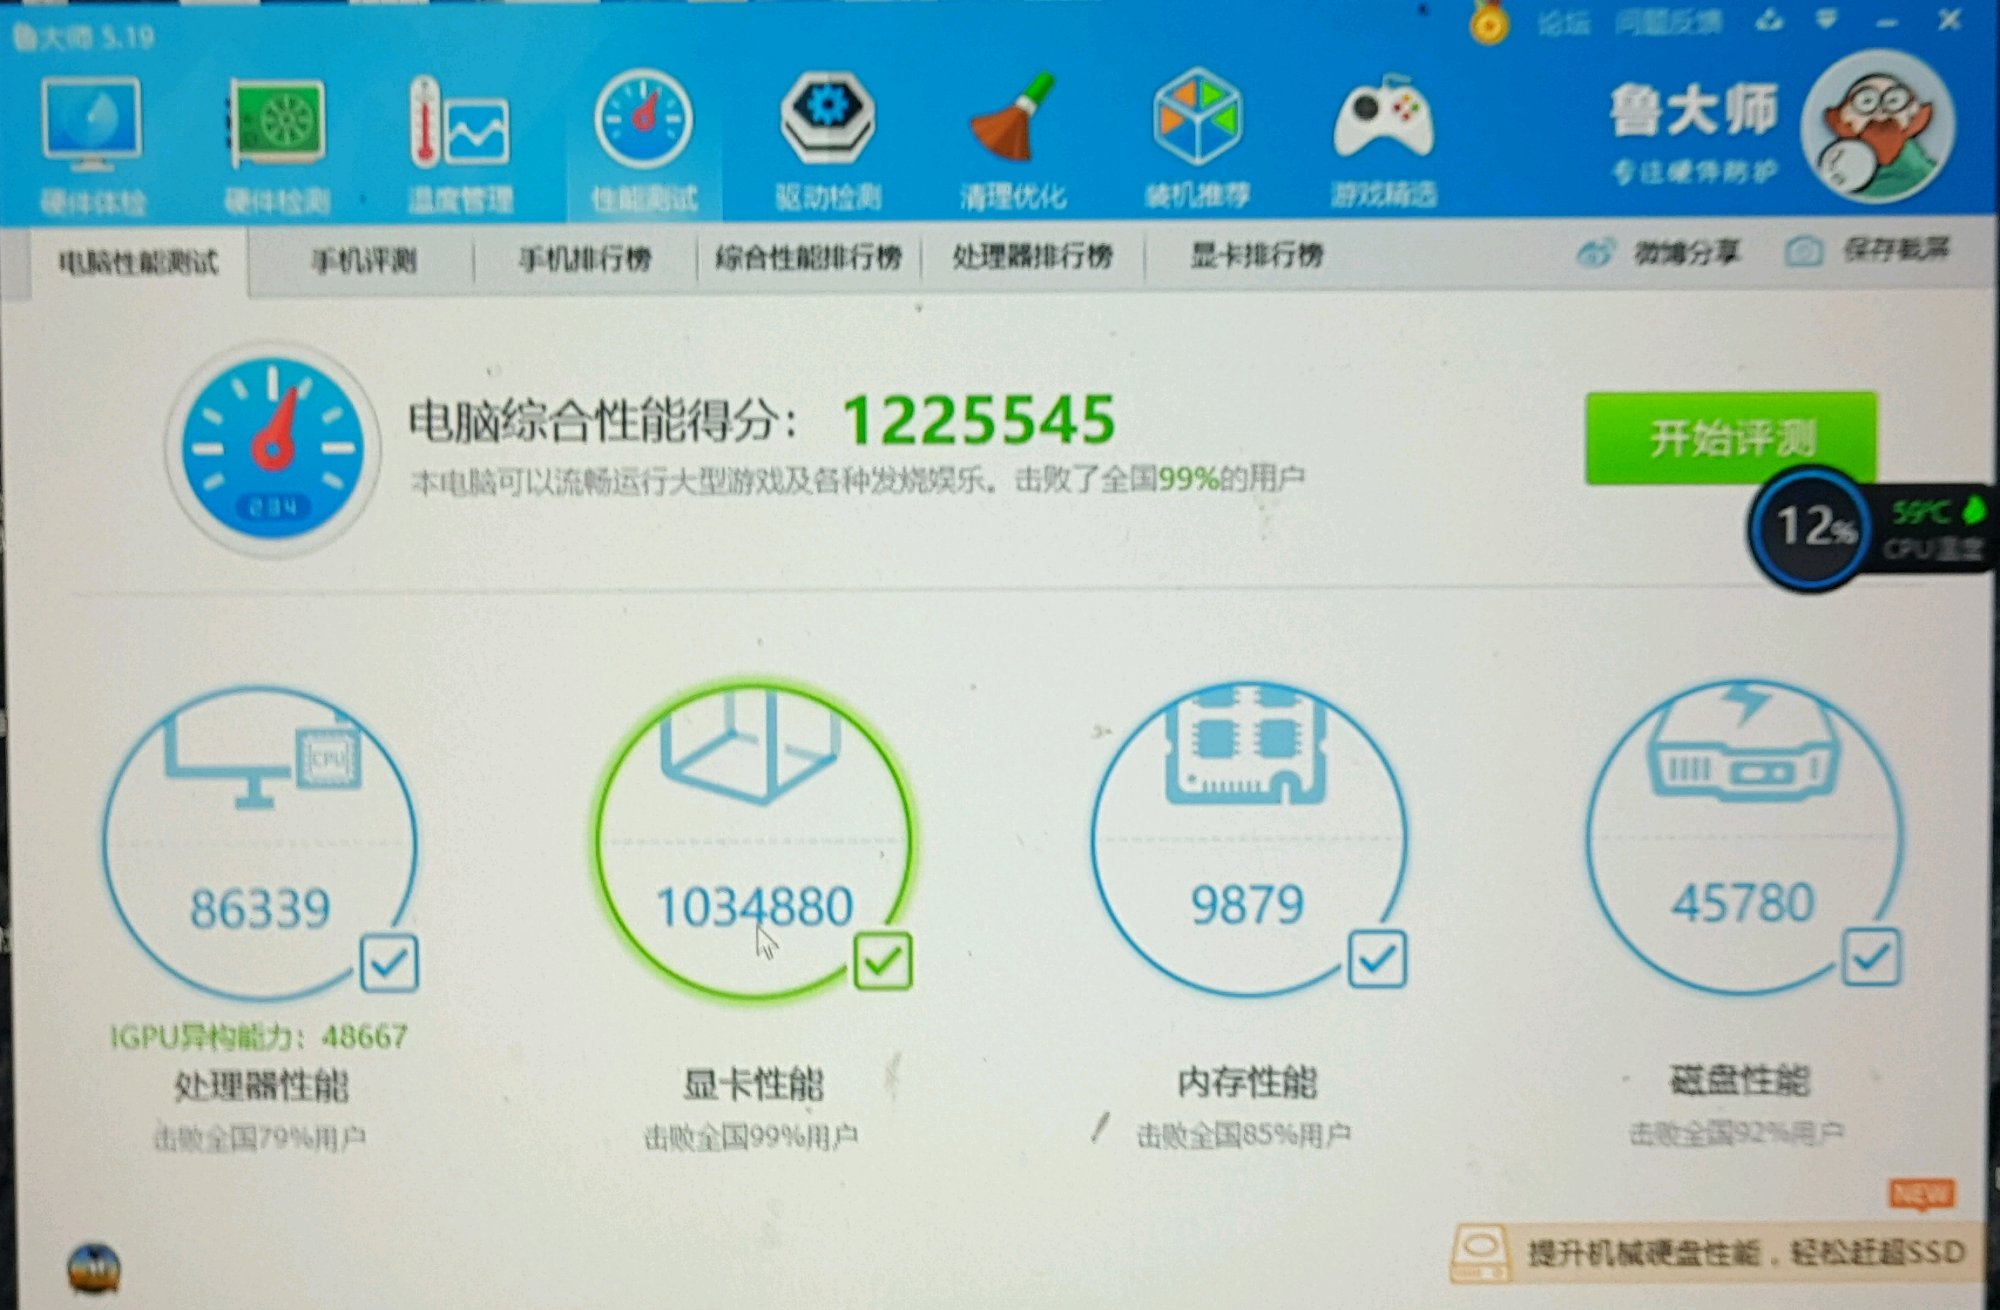Switch to the 综合性能排行榜 tab

(808, 258)
